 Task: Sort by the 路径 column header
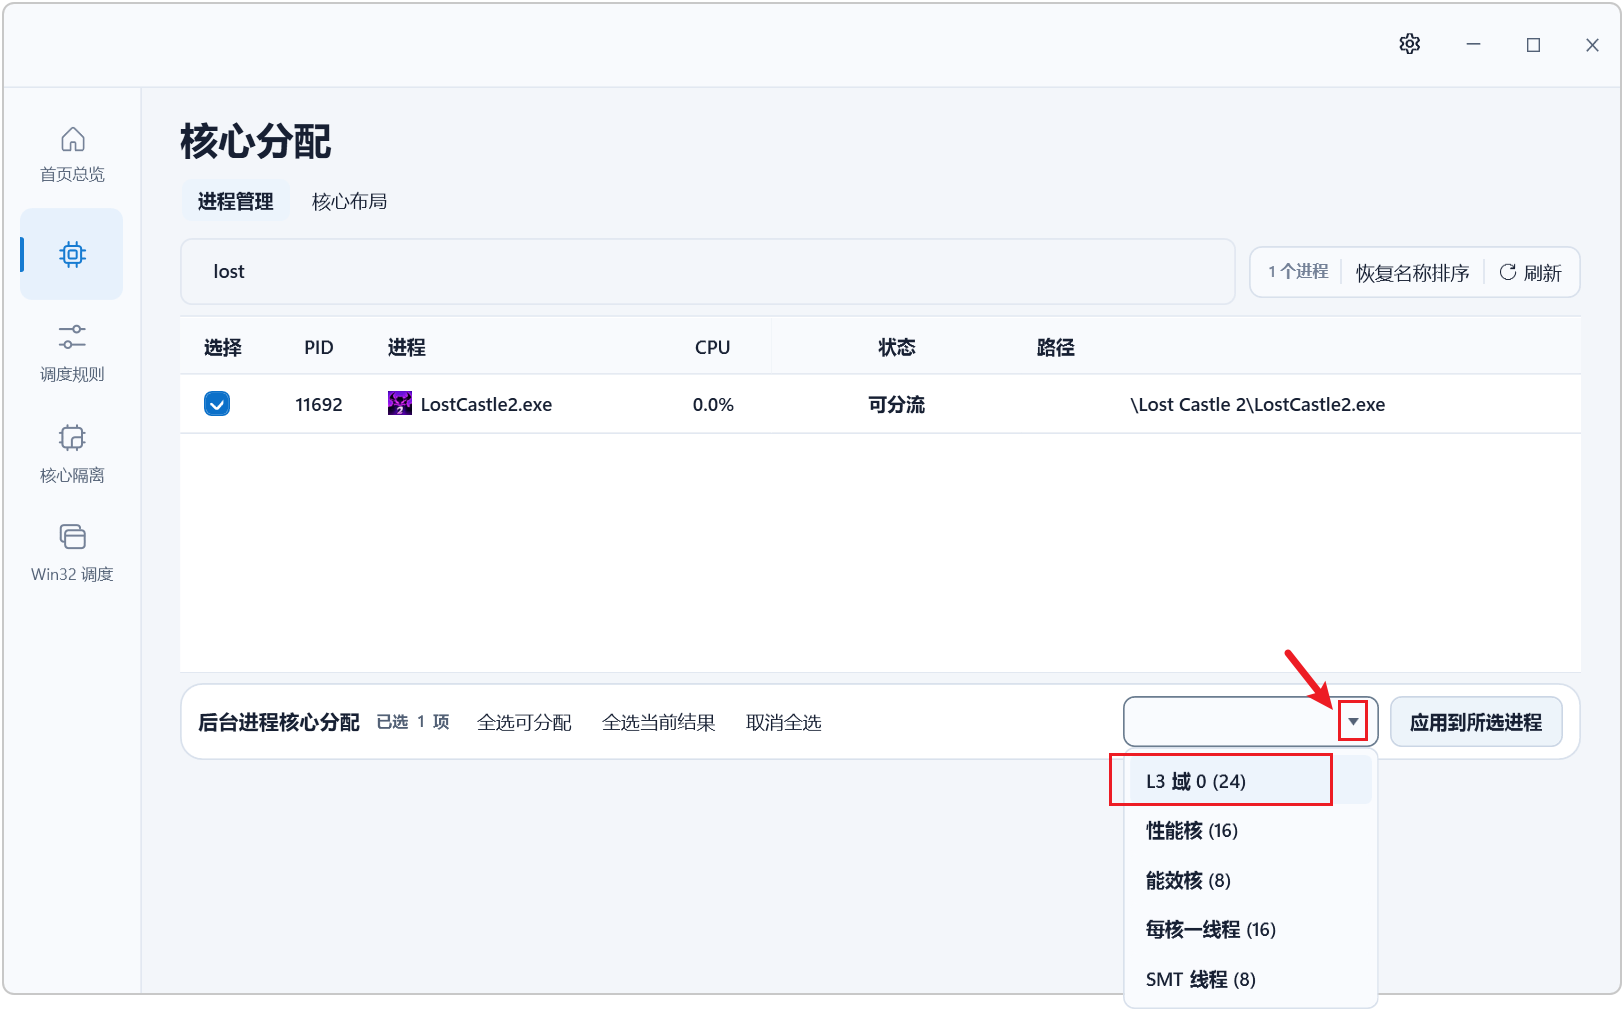point(1055,347)
